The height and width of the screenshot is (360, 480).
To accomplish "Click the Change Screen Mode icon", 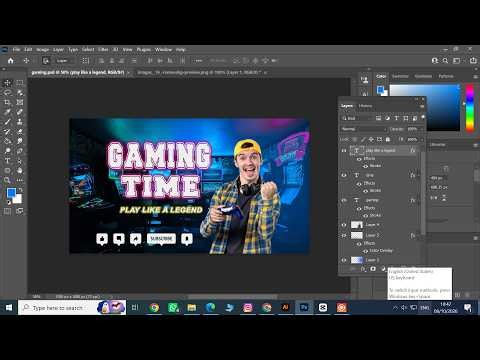I will [x=20, y=211].
